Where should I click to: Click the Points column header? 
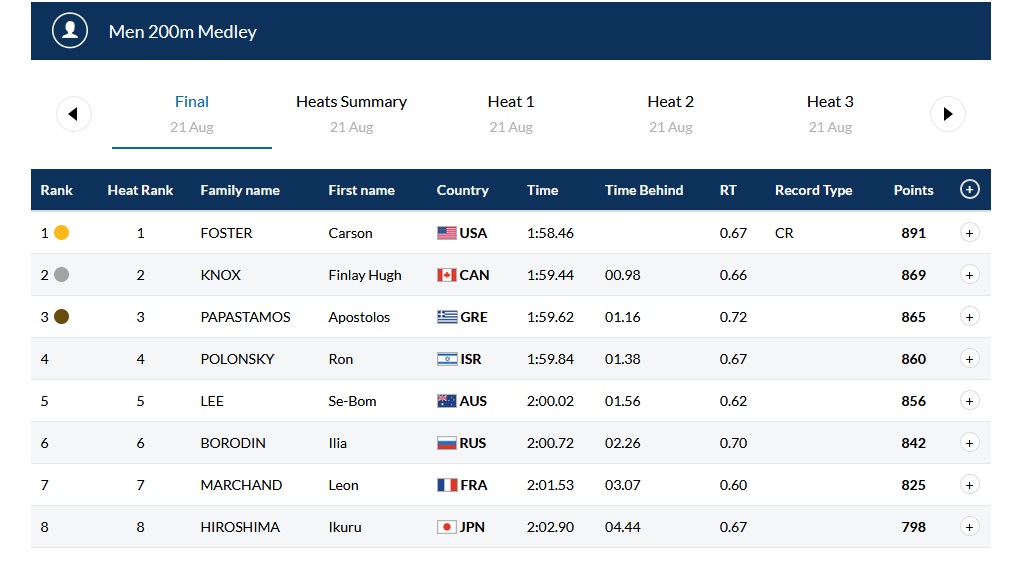tap(913, 190)
